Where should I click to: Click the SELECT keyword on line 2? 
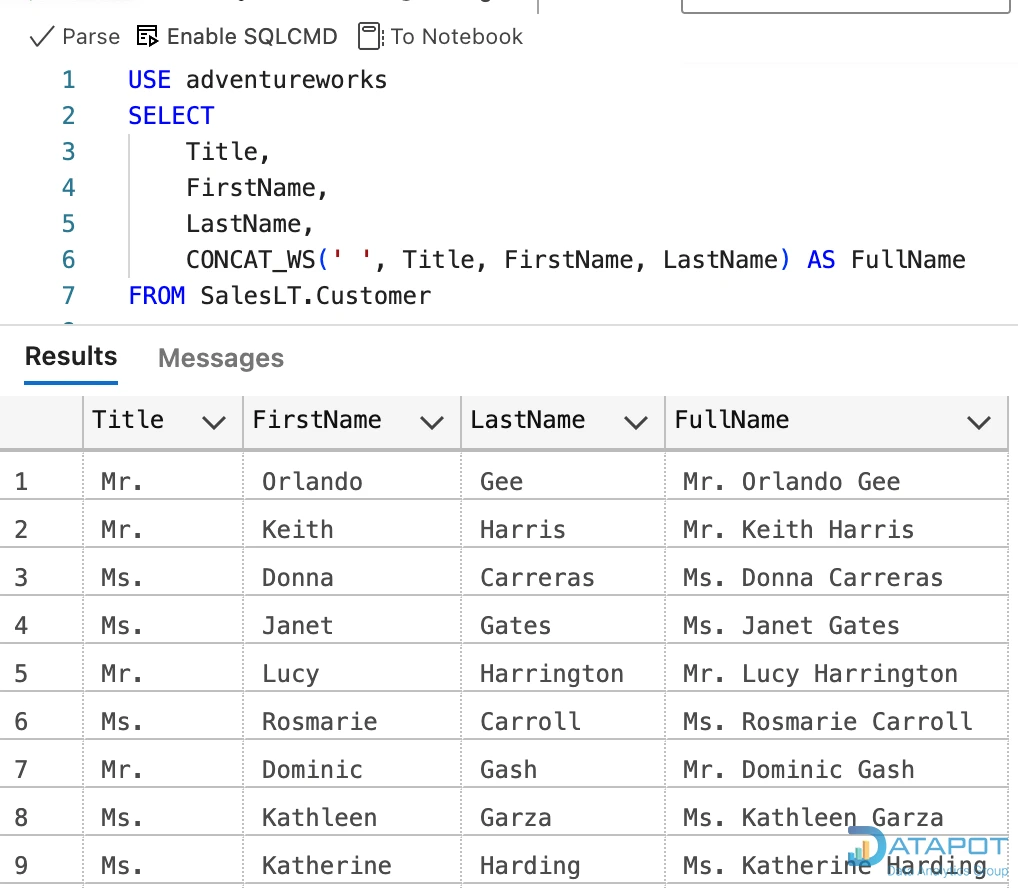click(171, 116)
